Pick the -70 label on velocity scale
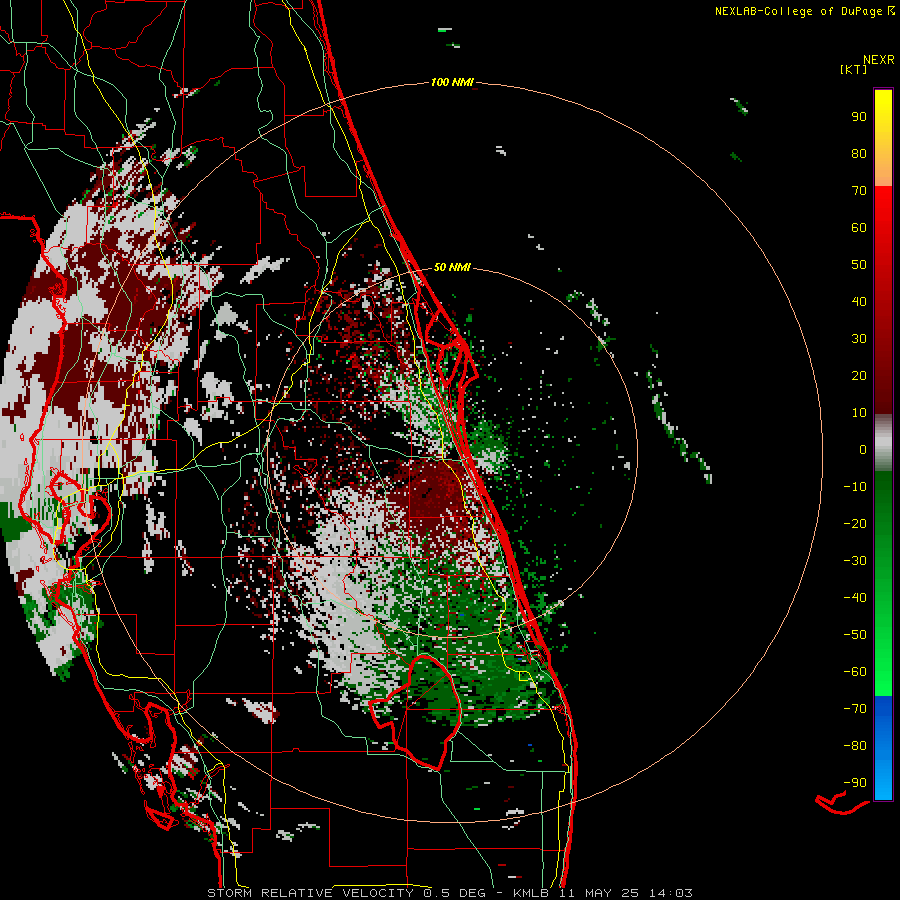 (855, 709)
